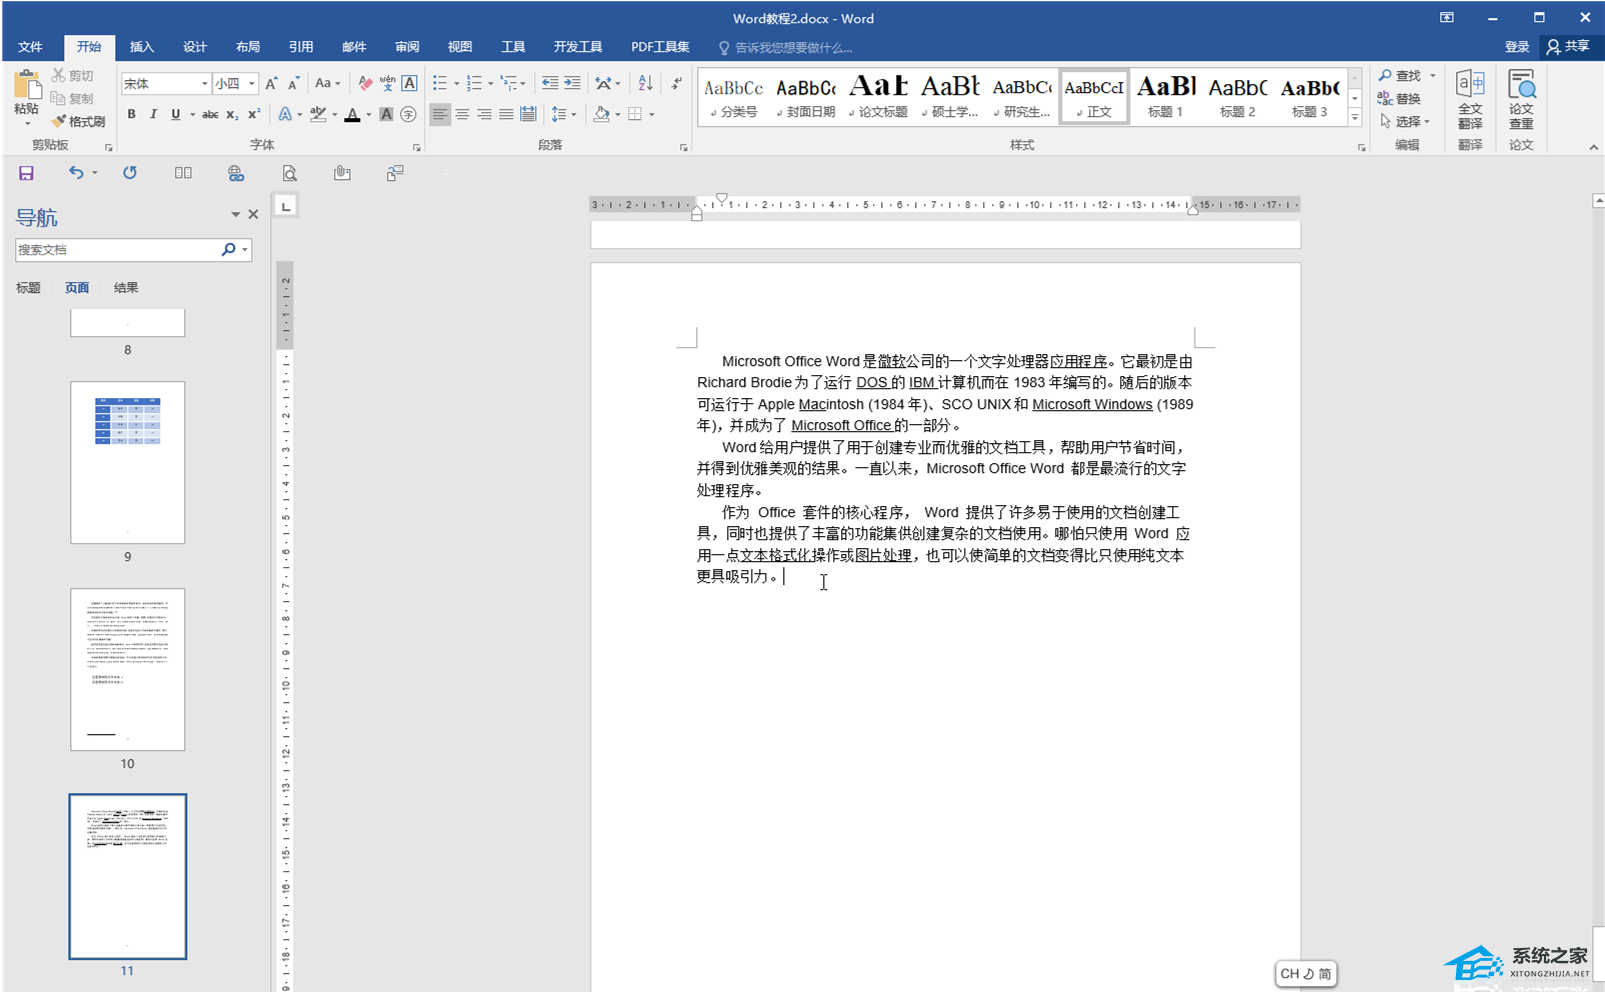The image size is (1605, 992).
Task: Click the 论文查重 button
Action: 1521,100
